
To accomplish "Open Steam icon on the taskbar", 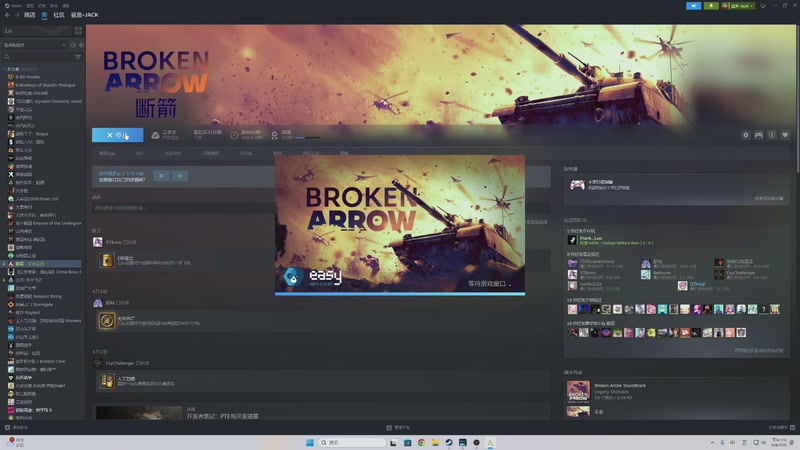I will (x=449, y=442).
